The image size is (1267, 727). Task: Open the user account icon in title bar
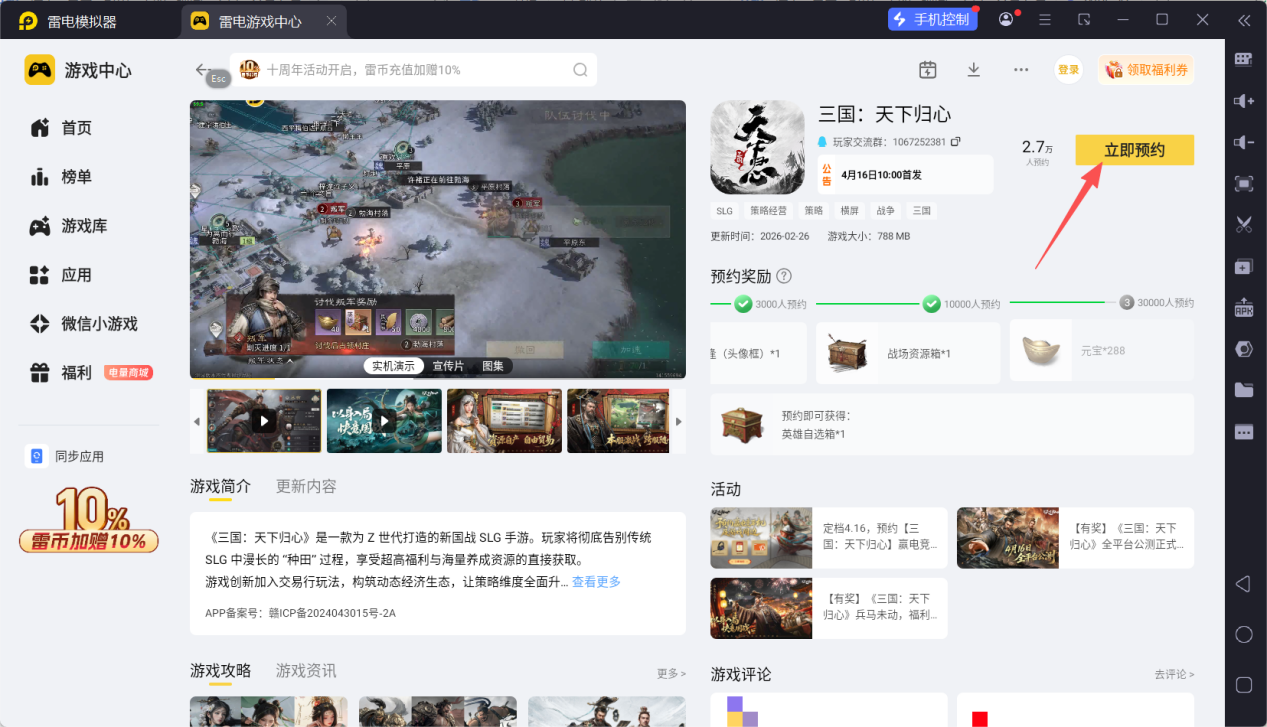[1006, 19]
